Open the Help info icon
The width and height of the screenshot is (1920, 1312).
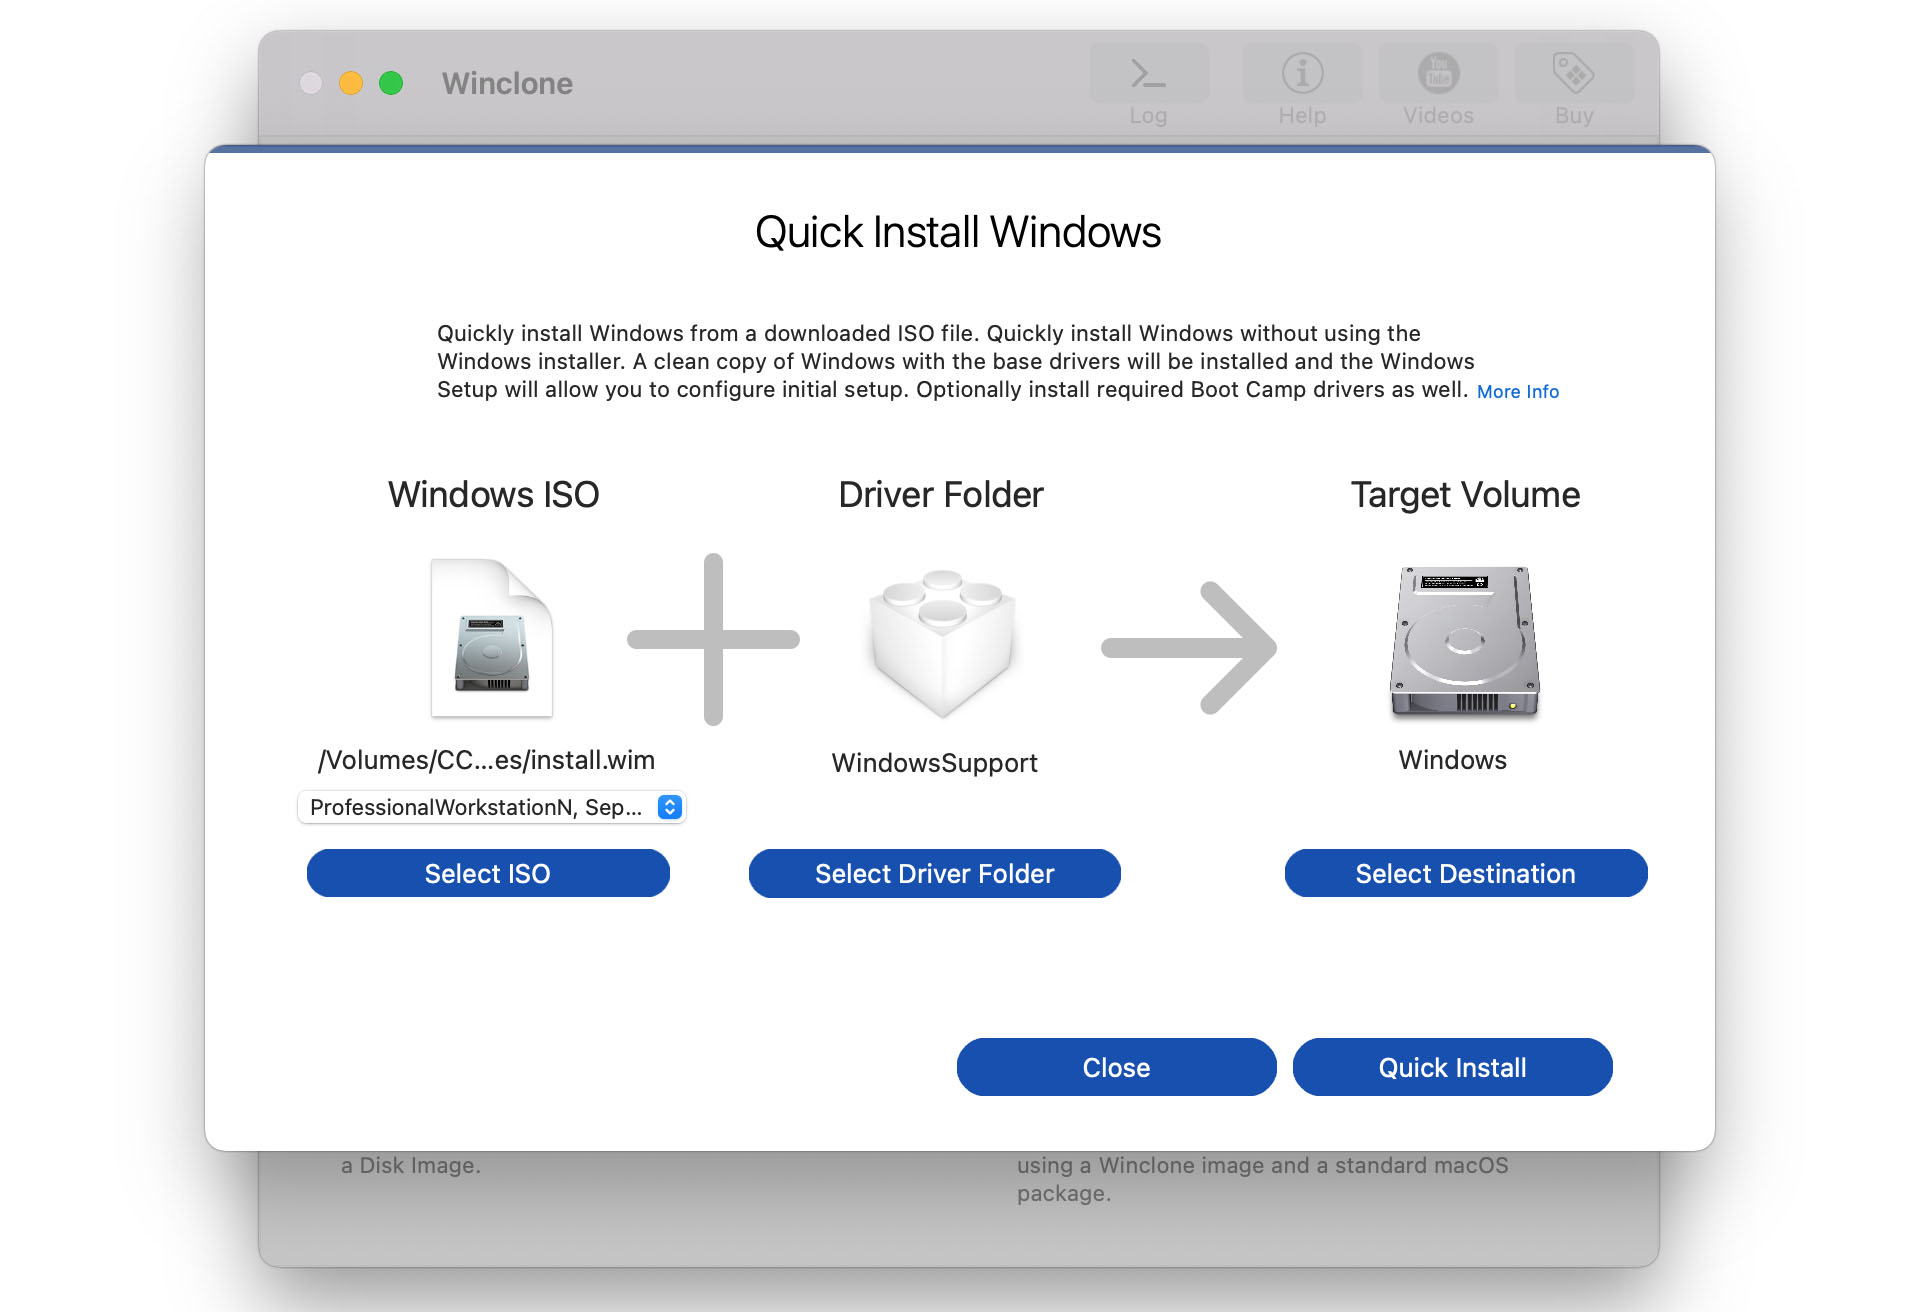pyautogui.click(x=1302, y=74)
